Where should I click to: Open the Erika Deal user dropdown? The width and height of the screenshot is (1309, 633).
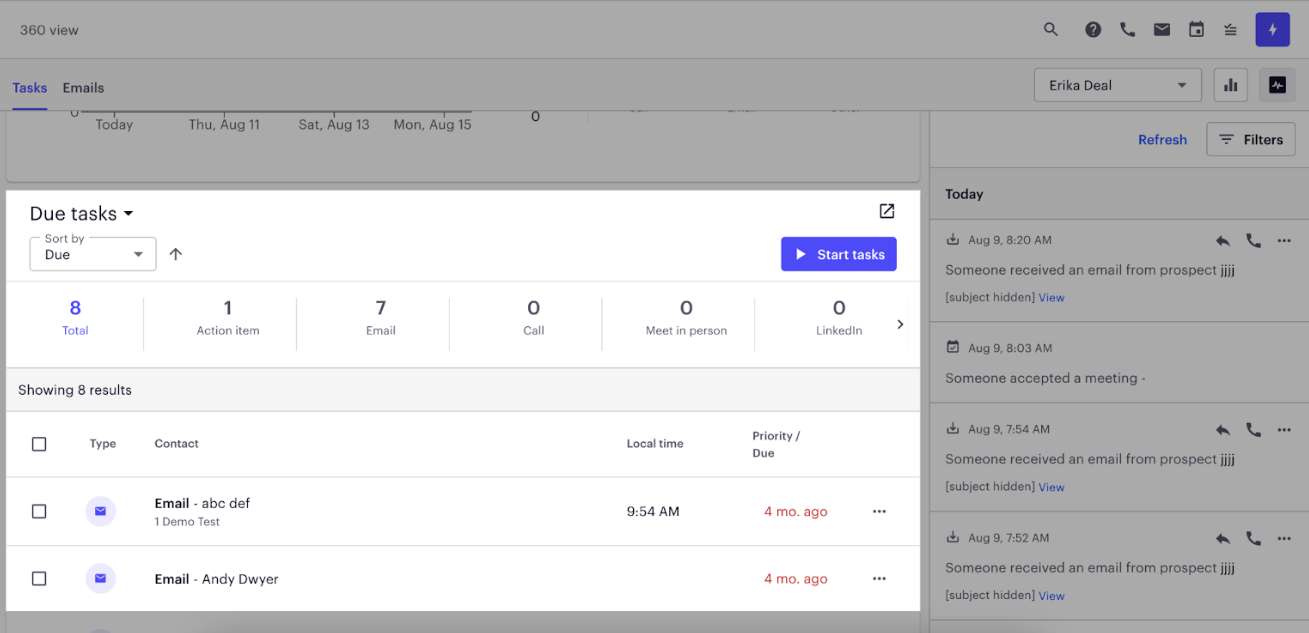1117,86
